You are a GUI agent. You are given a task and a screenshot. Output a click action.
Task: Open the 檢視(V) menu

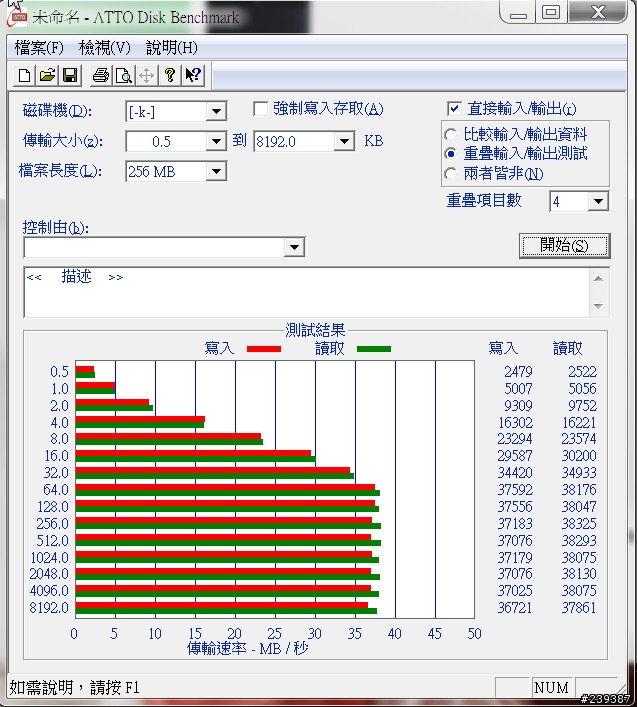(105, 47)
